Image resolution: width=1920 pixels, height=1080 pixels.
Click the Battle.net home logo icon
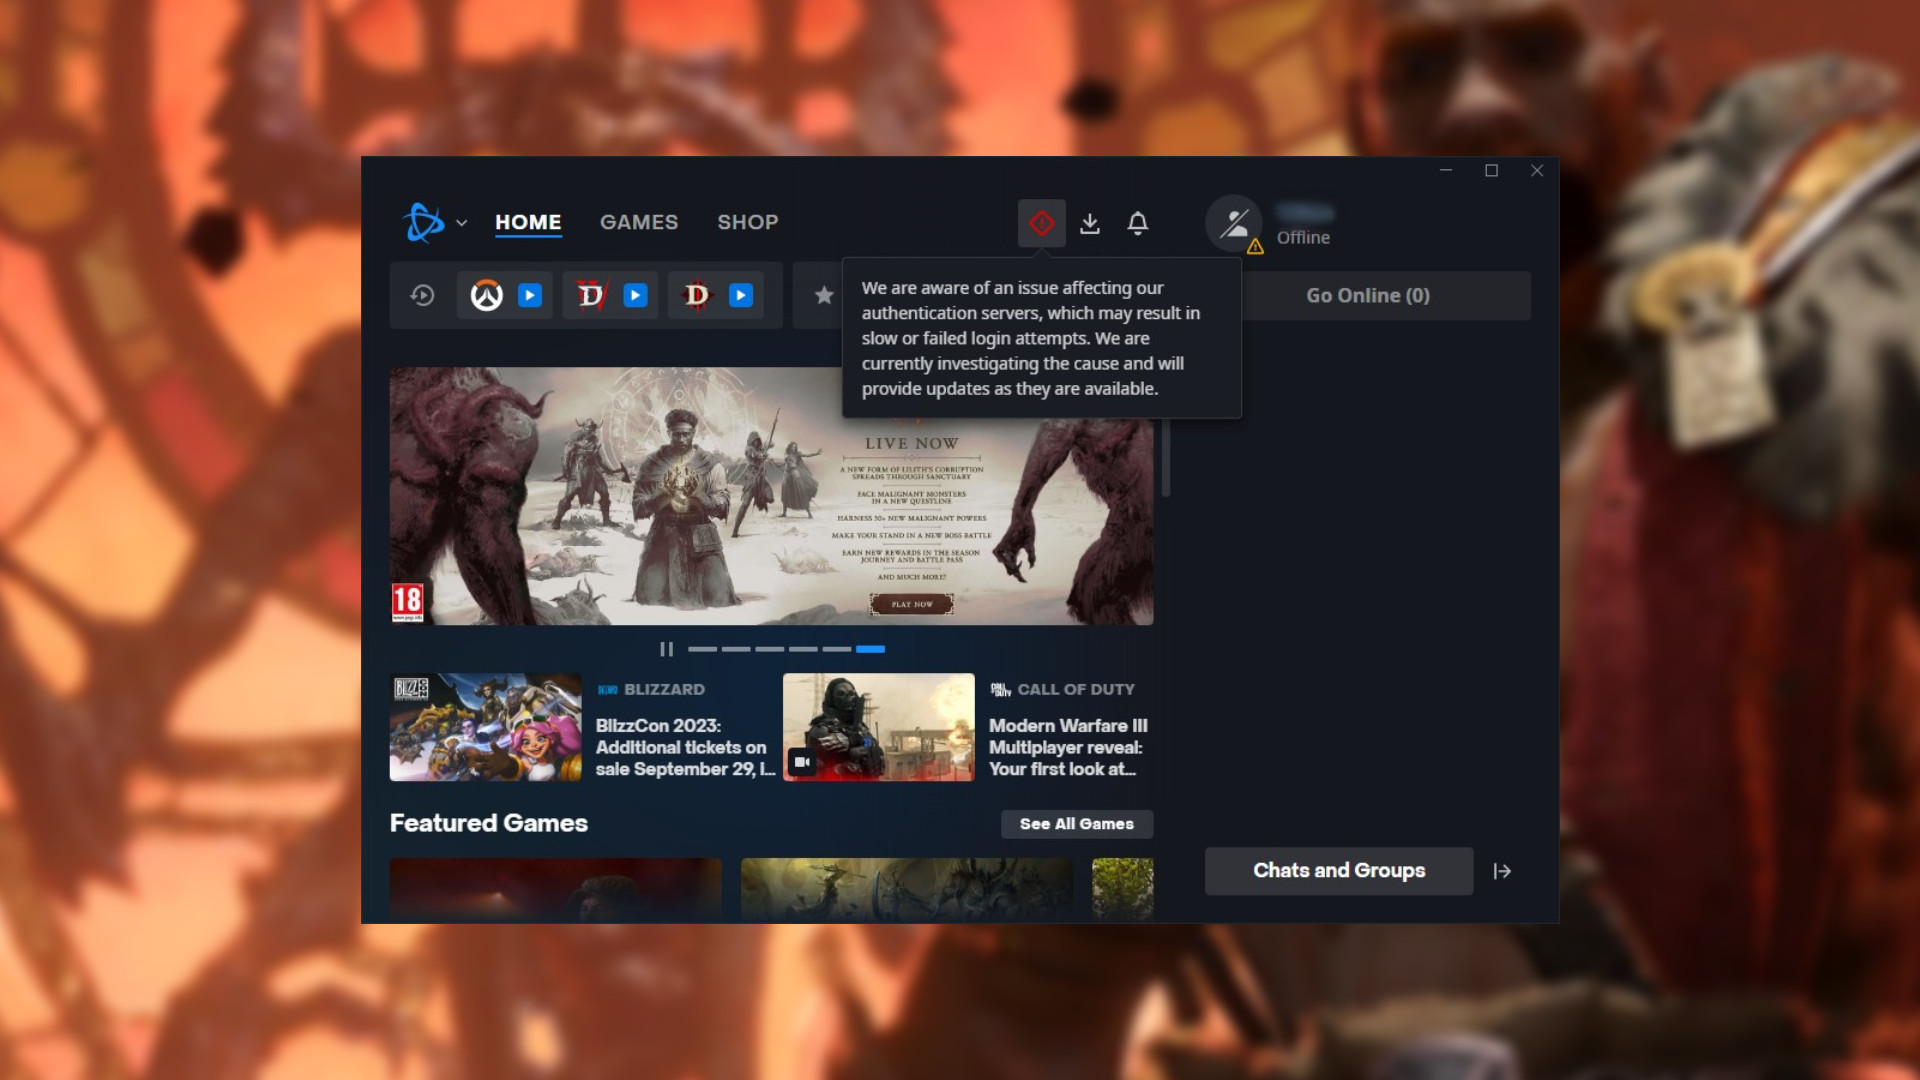pyautogui.click(x=423, y=222)
